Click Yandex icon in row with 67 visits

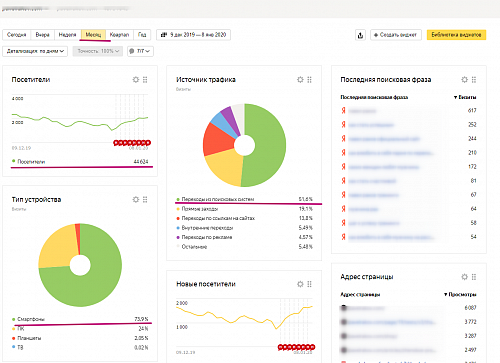(x=343, y=194)
